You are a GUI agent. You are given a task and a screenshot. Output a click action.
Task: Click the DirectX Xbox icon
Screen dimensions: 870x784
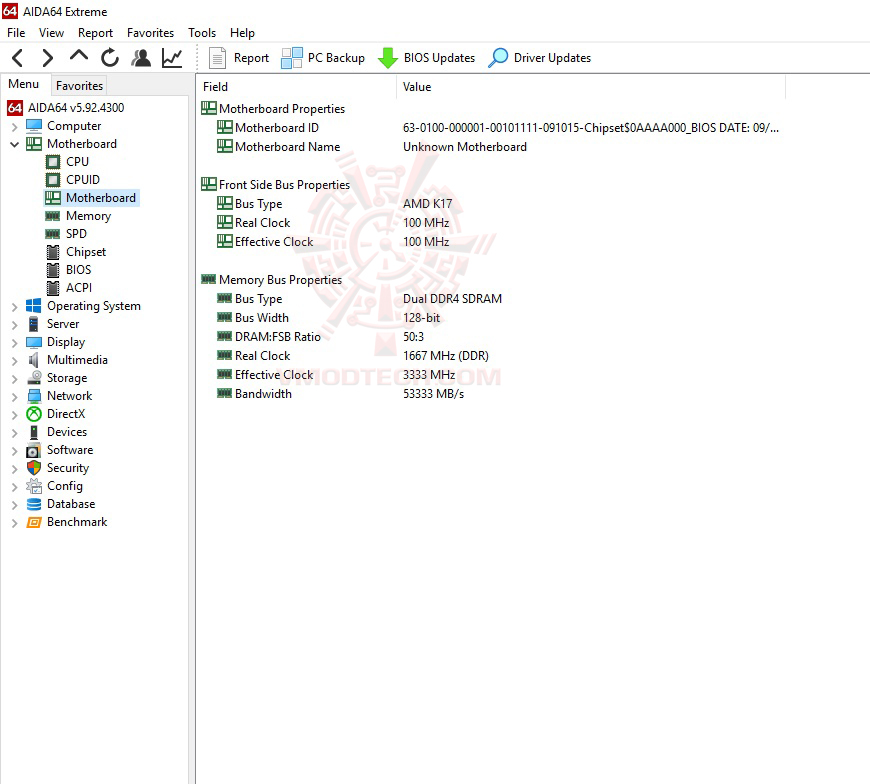tap(34, 414)
